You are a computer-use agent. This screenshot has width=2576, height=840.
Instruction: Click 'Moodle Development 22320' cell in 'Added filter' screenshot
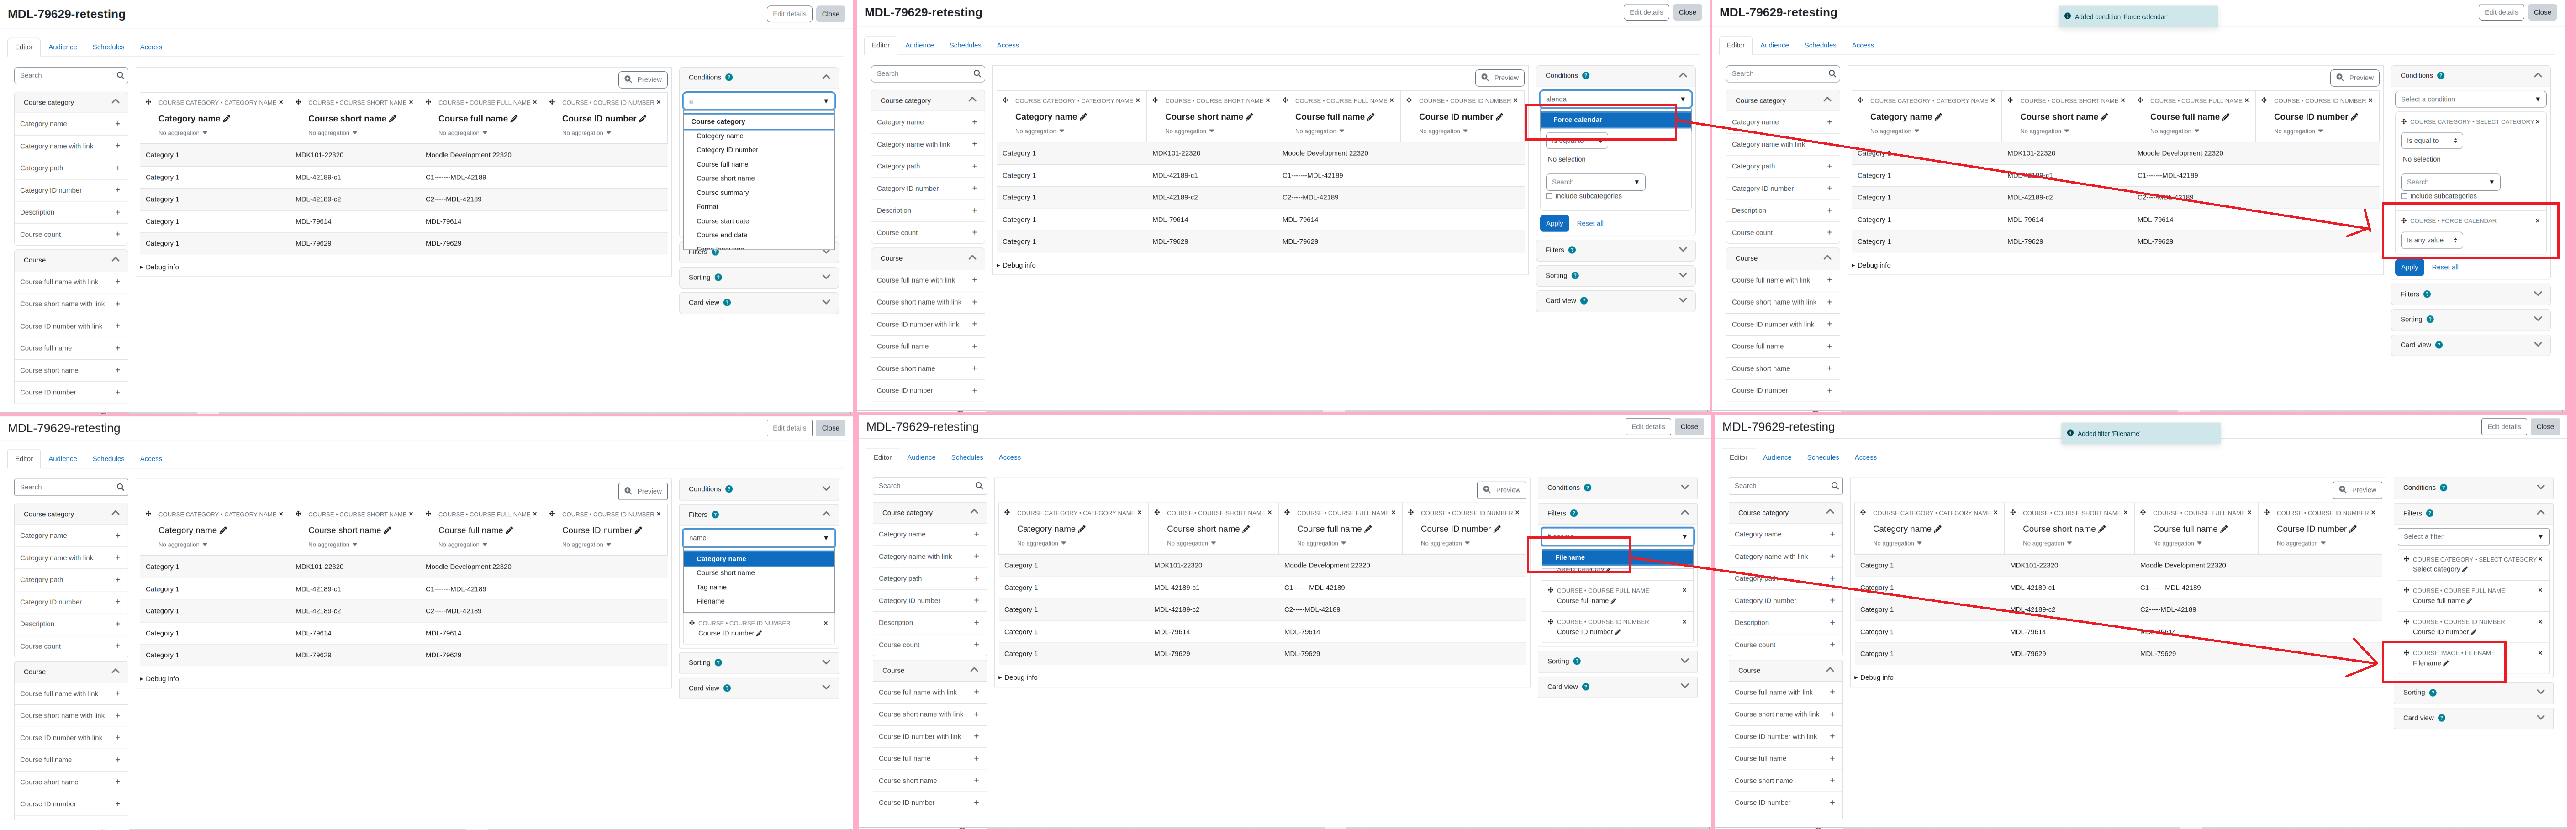point(2184,565)
